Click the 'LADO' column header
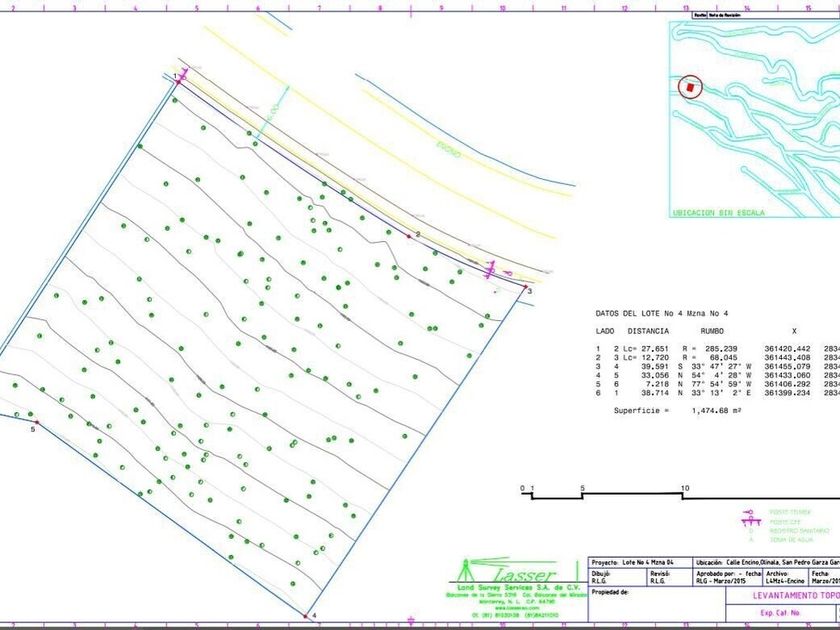840x630 pixels. point(605,331)
